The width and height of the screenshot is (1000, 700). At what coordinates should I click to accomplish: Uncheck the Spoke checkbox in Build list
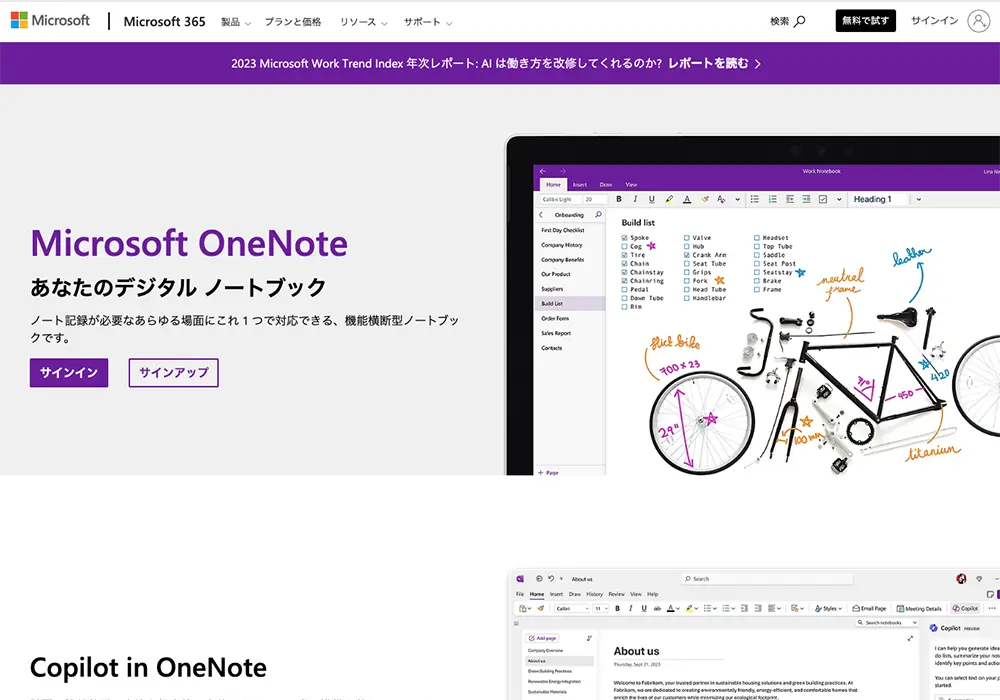pos(624,238)
